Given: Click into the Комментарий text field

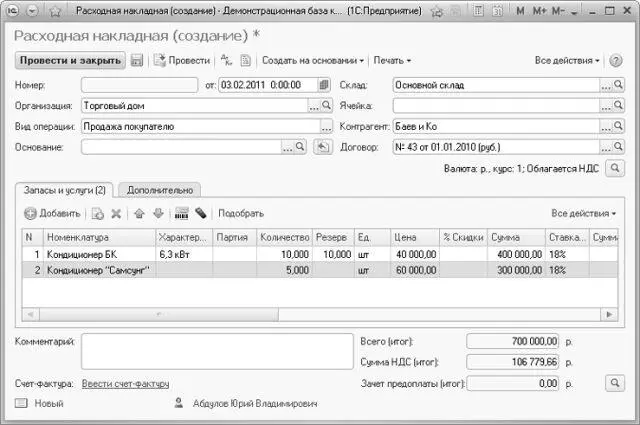Looking at the screenshot, I should 217,351.
